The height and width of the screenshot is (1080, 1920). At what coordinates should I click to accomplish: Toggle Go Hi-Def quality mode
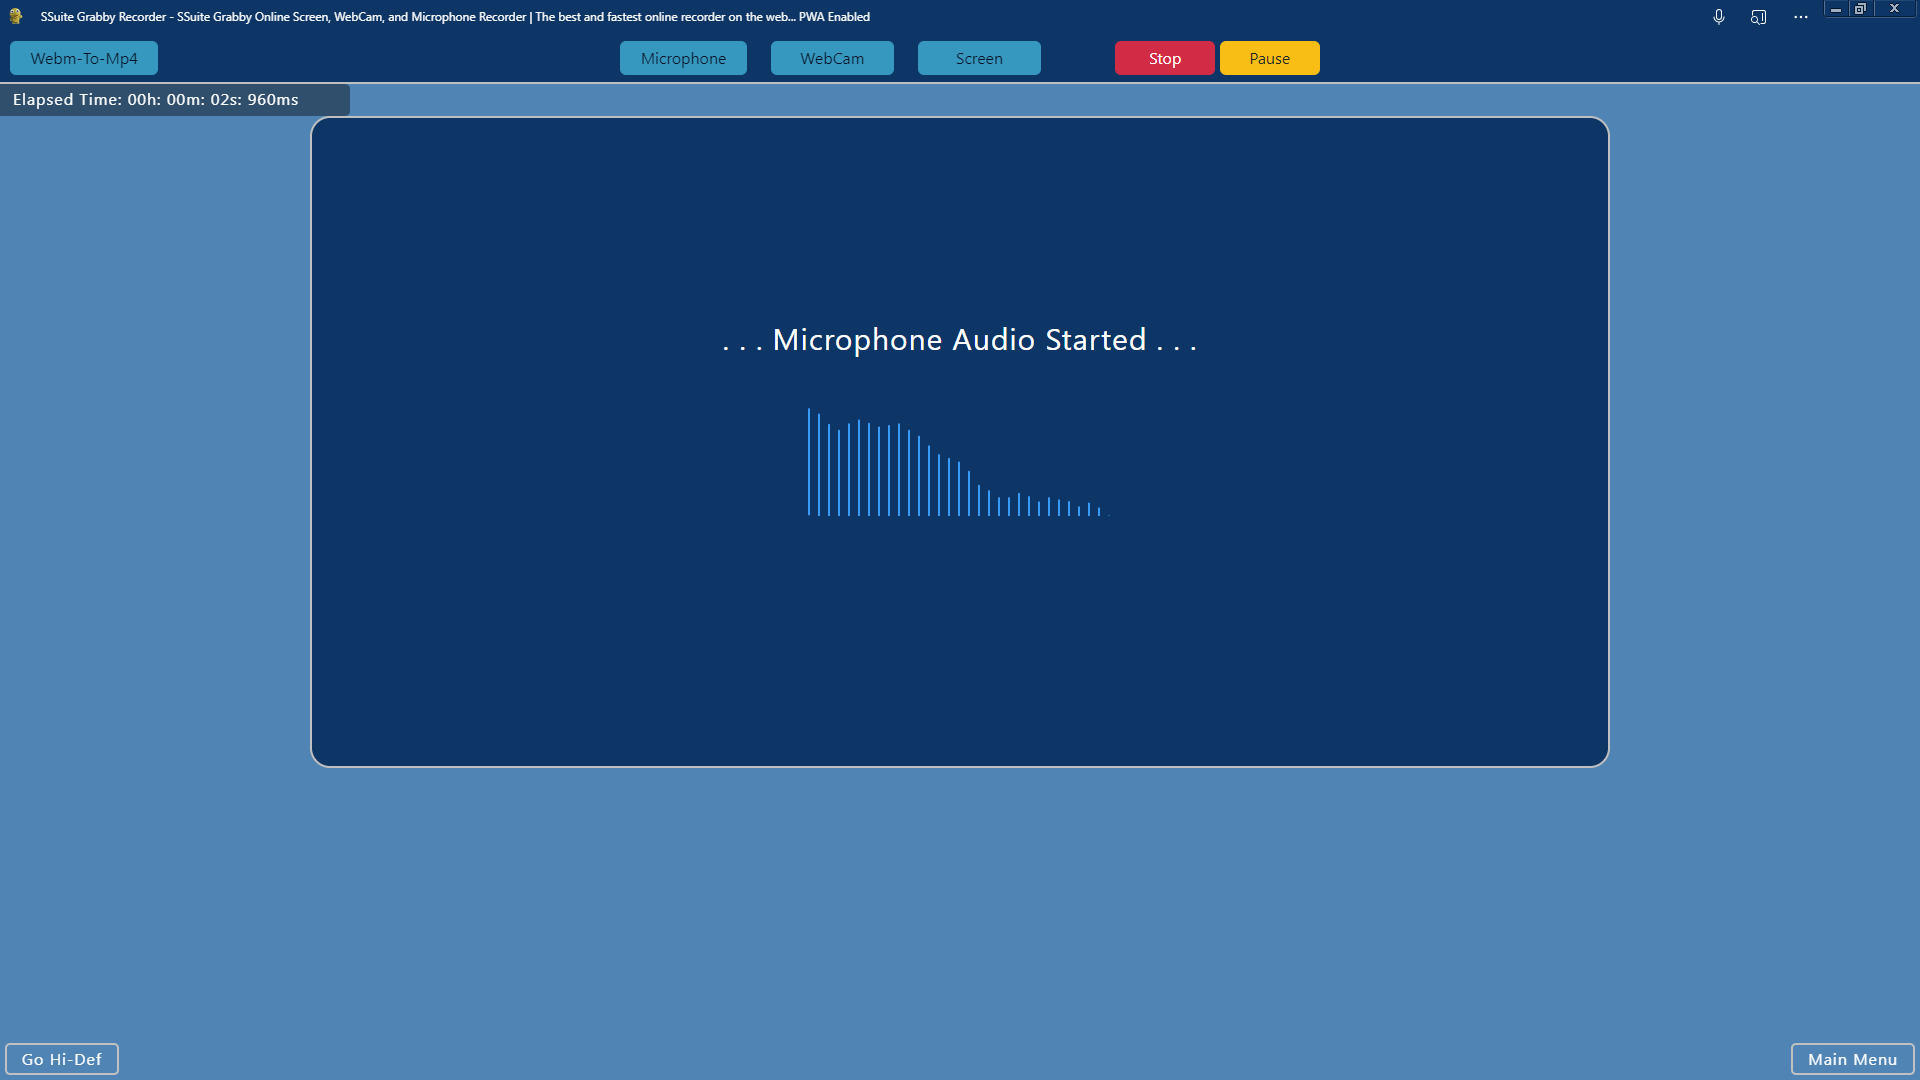click(62, 1059)
